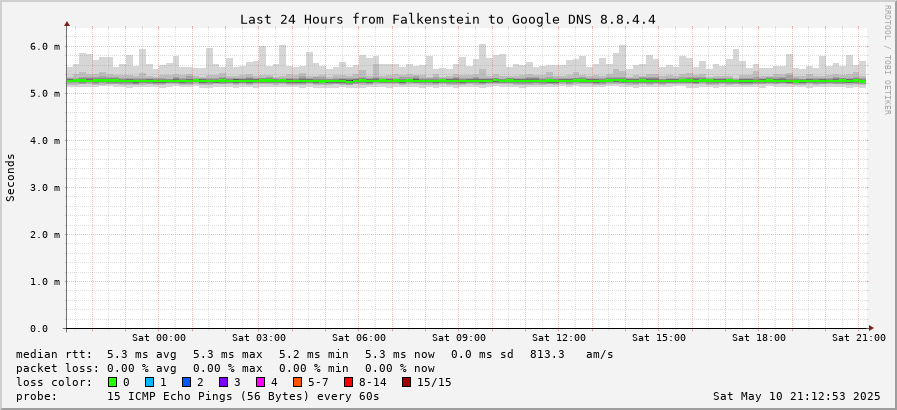Click the 'Sat 03:00' time label
The height and width of the screenshot is (410, 897).
[259, 338]
